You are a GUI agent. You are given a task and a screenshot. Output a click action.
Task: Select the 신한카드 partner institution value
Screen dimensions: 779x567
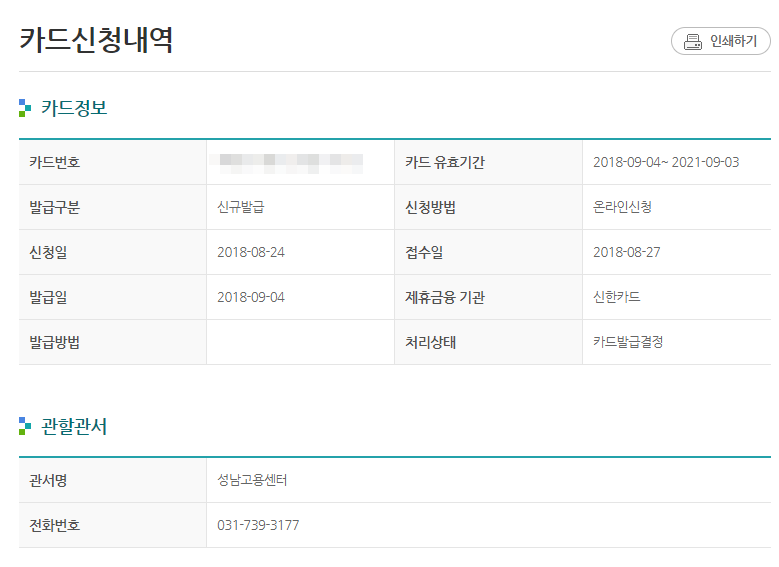pyautogui.click(x=617, y=297)
